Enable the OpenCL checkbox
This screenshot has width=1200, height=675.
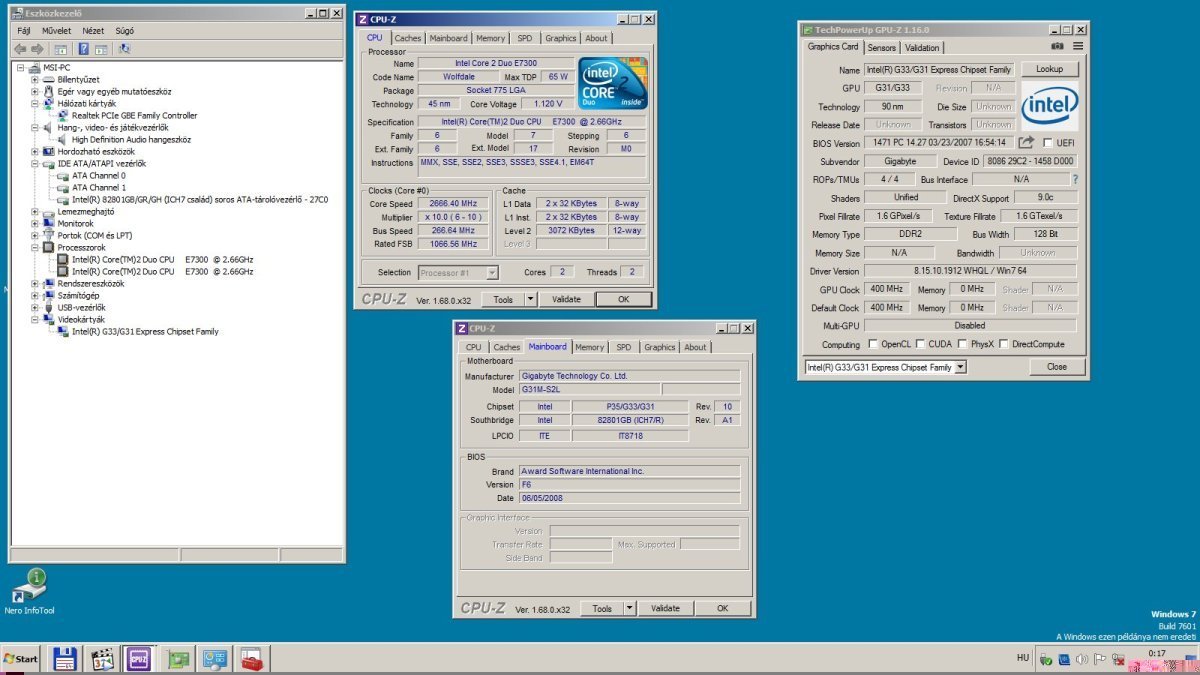tap(872, 344)
